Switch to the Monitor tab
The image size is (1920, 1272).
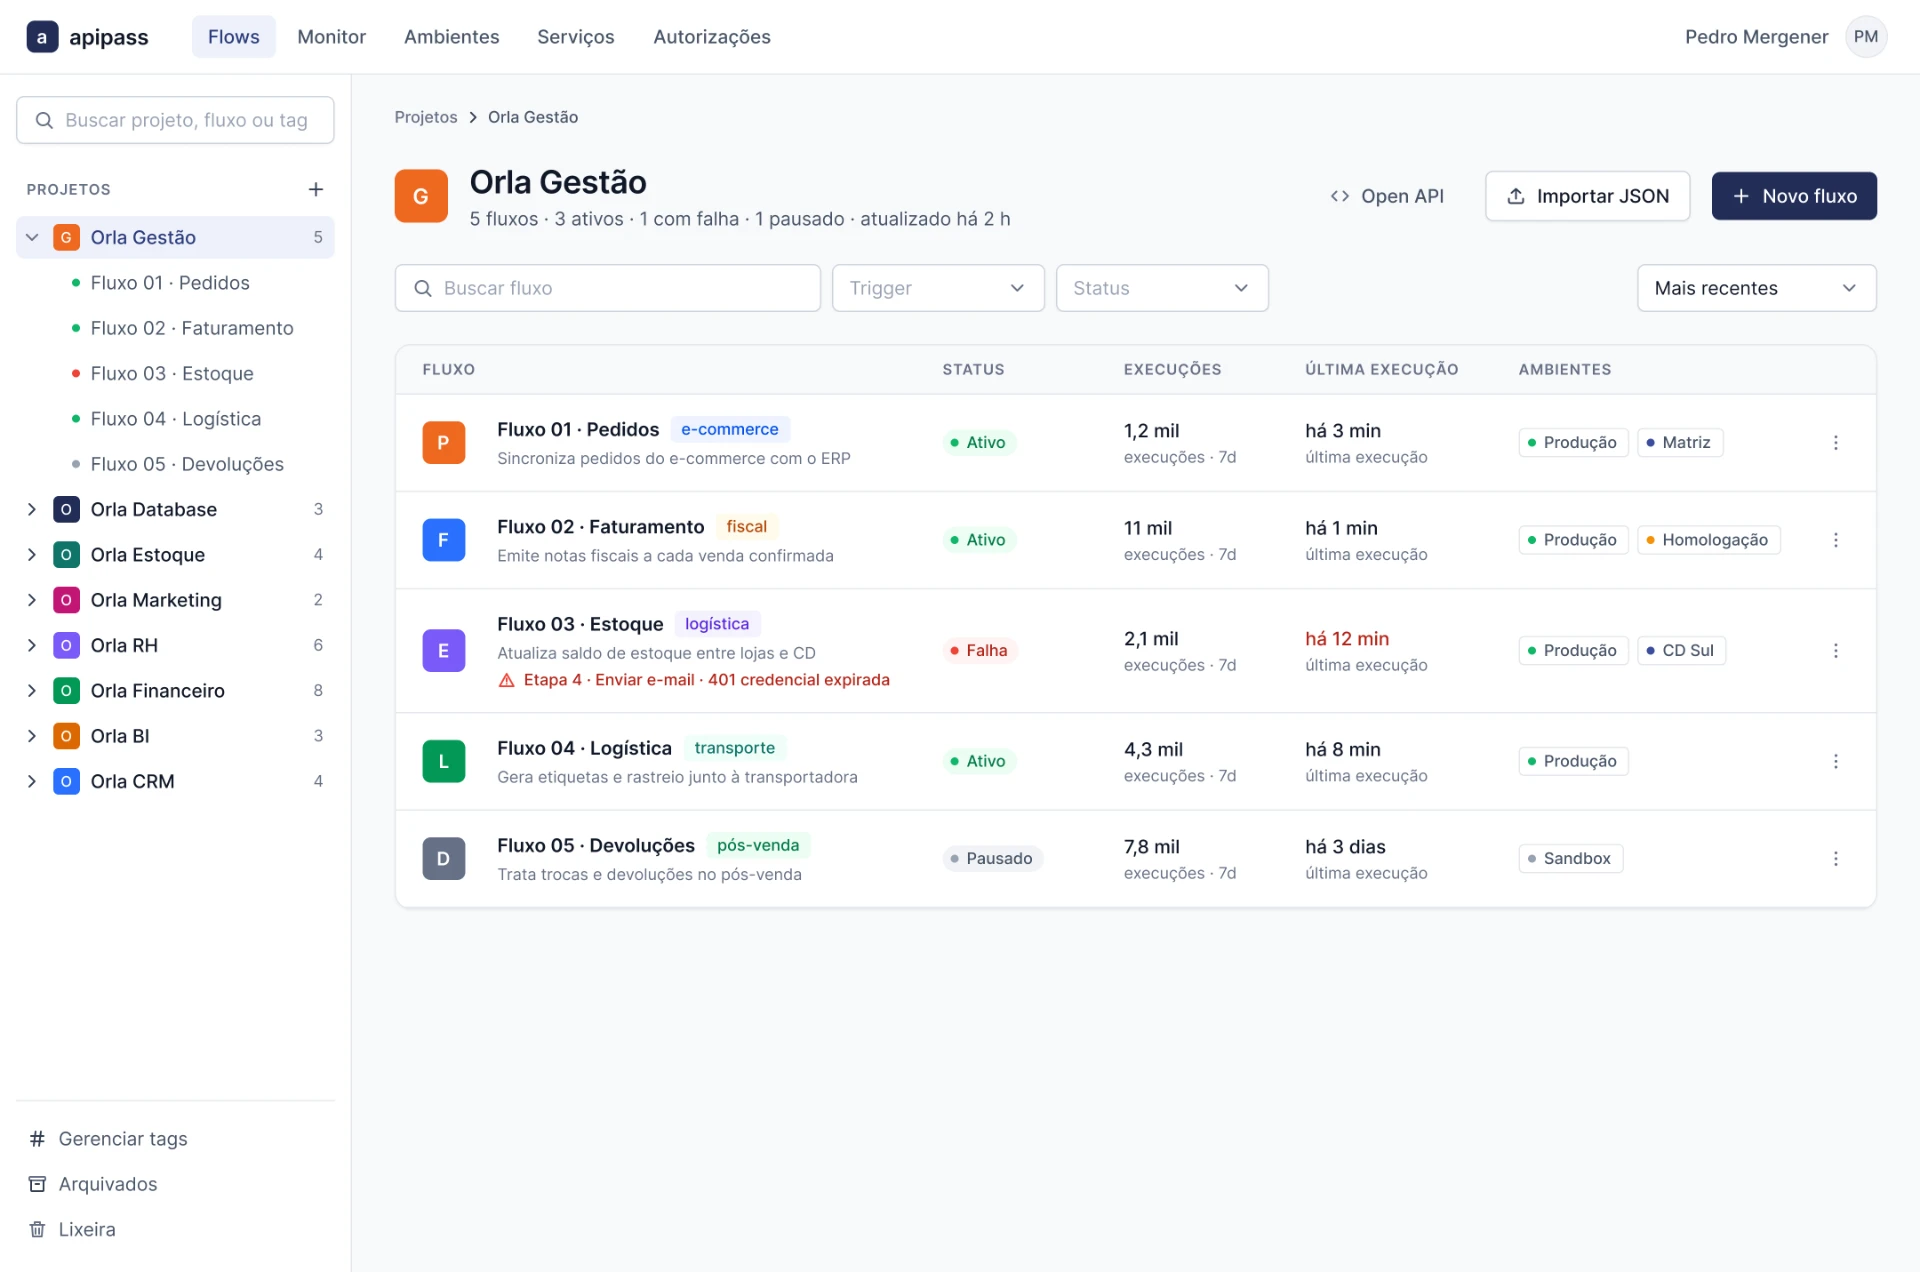[x=331, y=37]
